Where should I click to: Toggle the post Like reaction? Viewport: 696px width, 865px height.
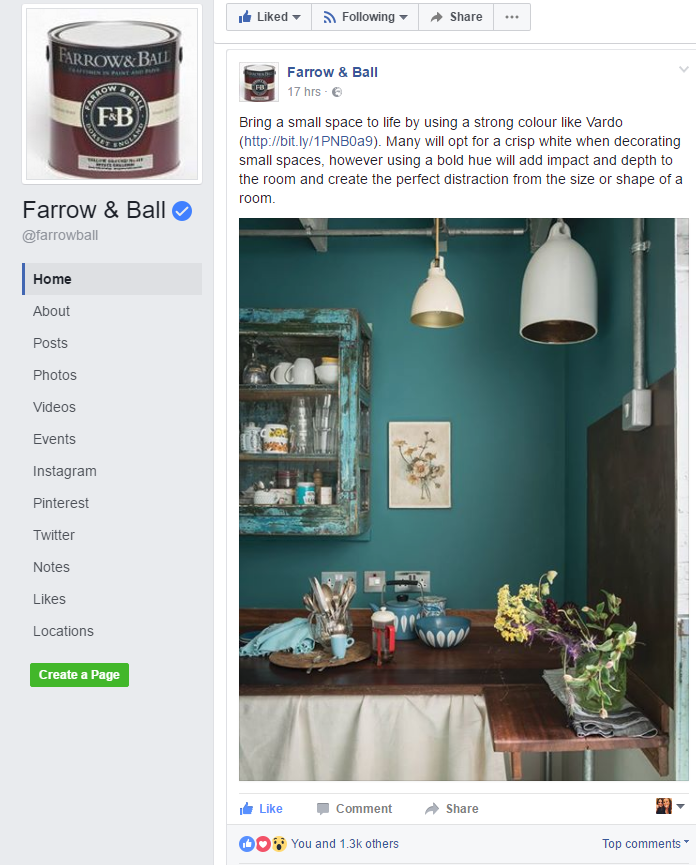coord(261,809)
